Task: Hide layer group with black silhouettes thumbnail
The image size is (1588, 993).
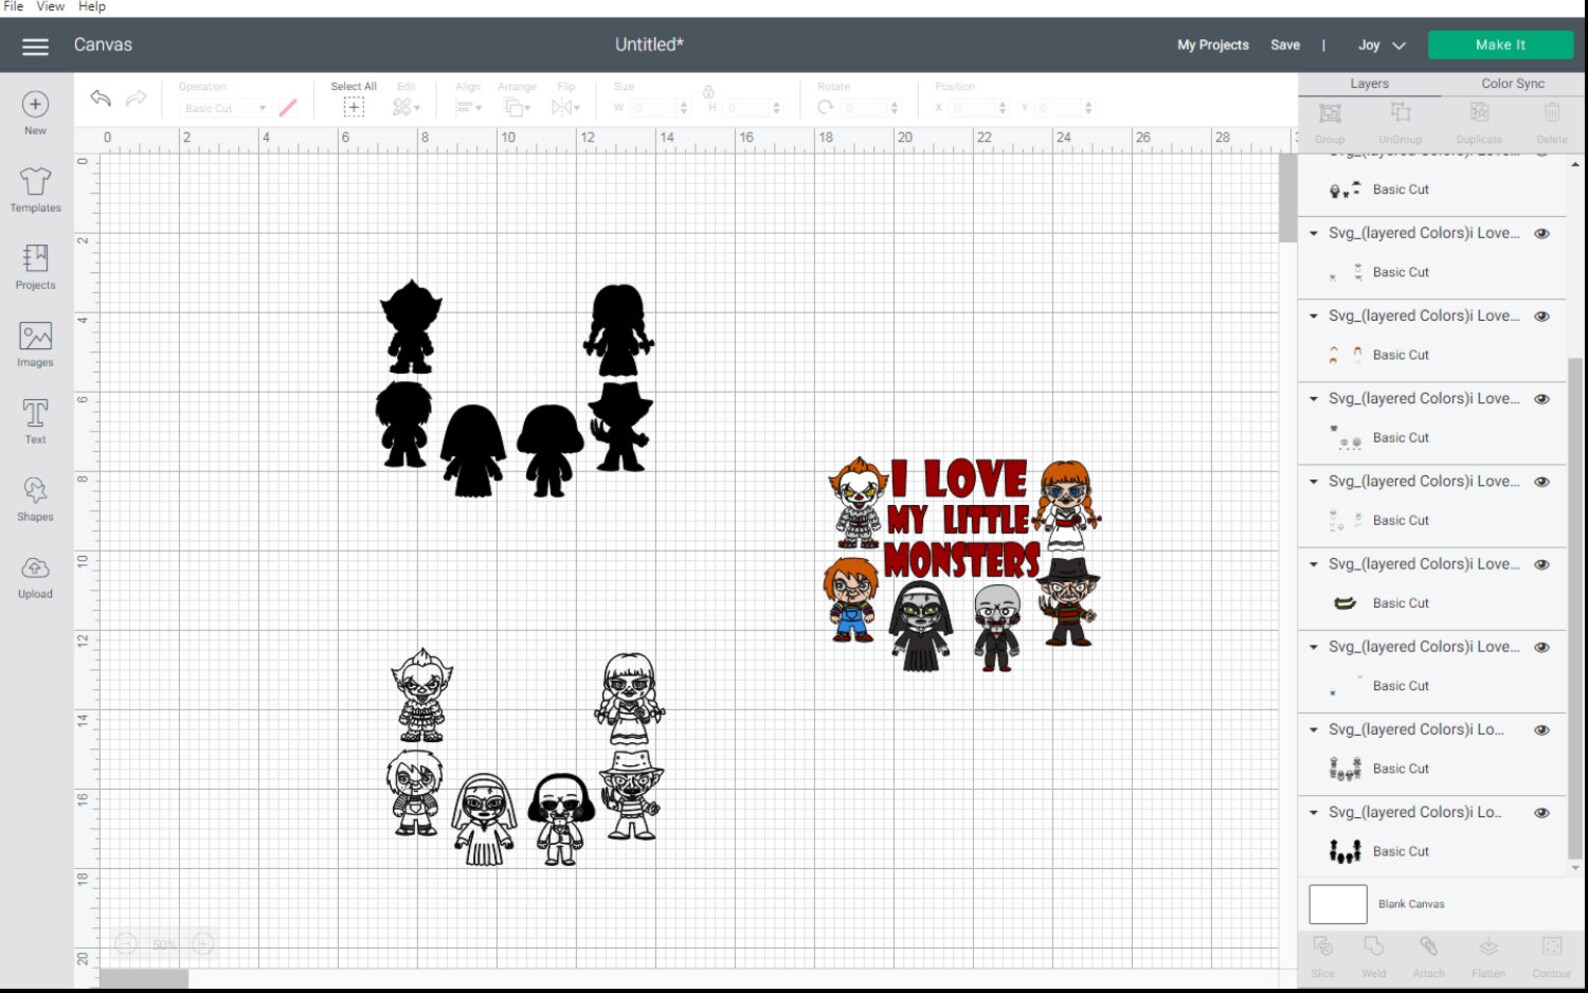Action: point(1542,813)
